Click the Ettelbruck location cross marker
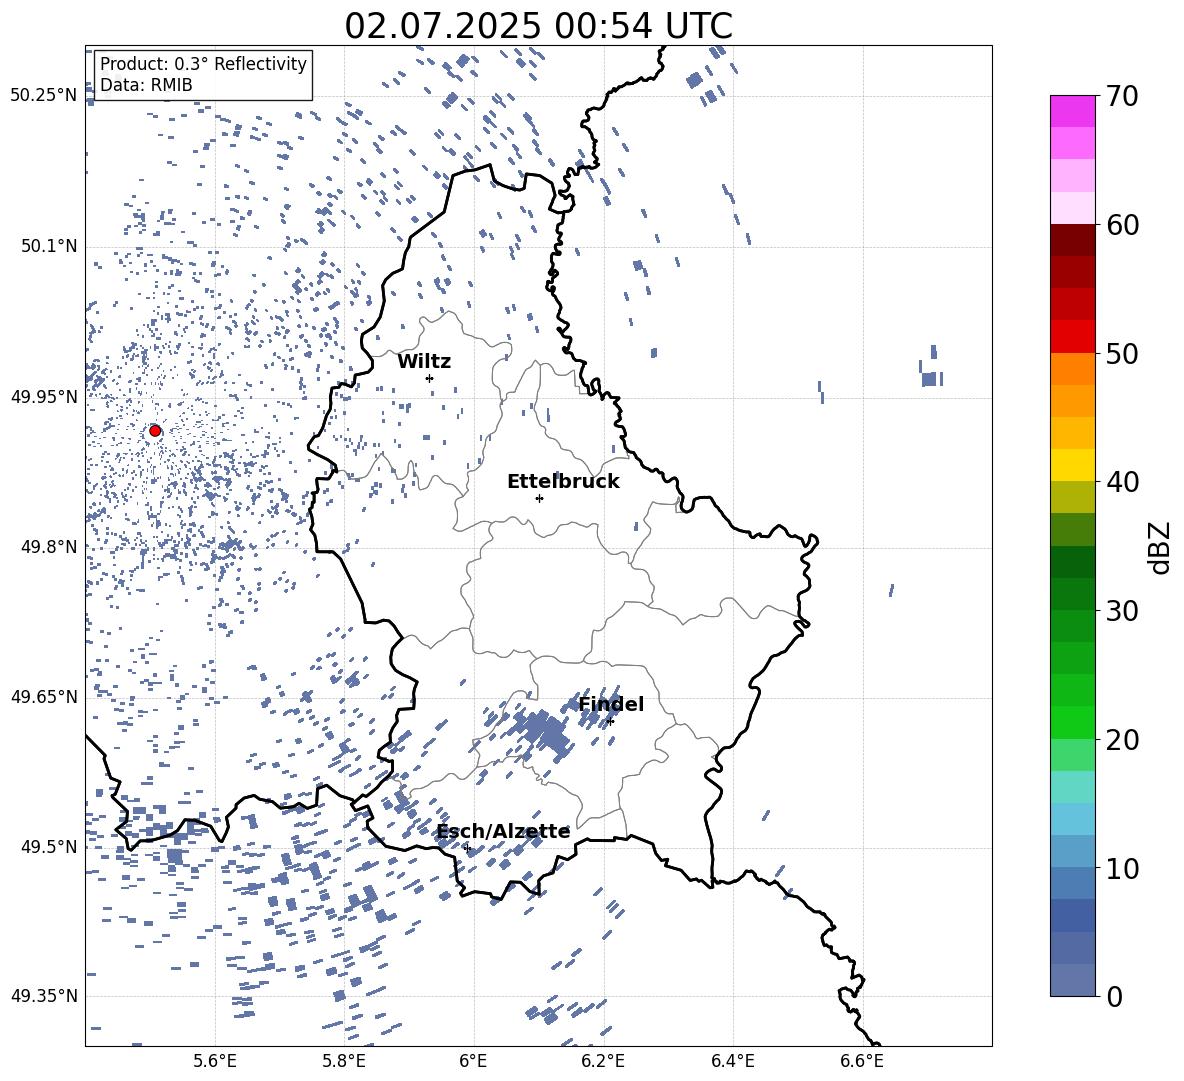Screen dimensions: 1184x1081 (x=539, y=498)
